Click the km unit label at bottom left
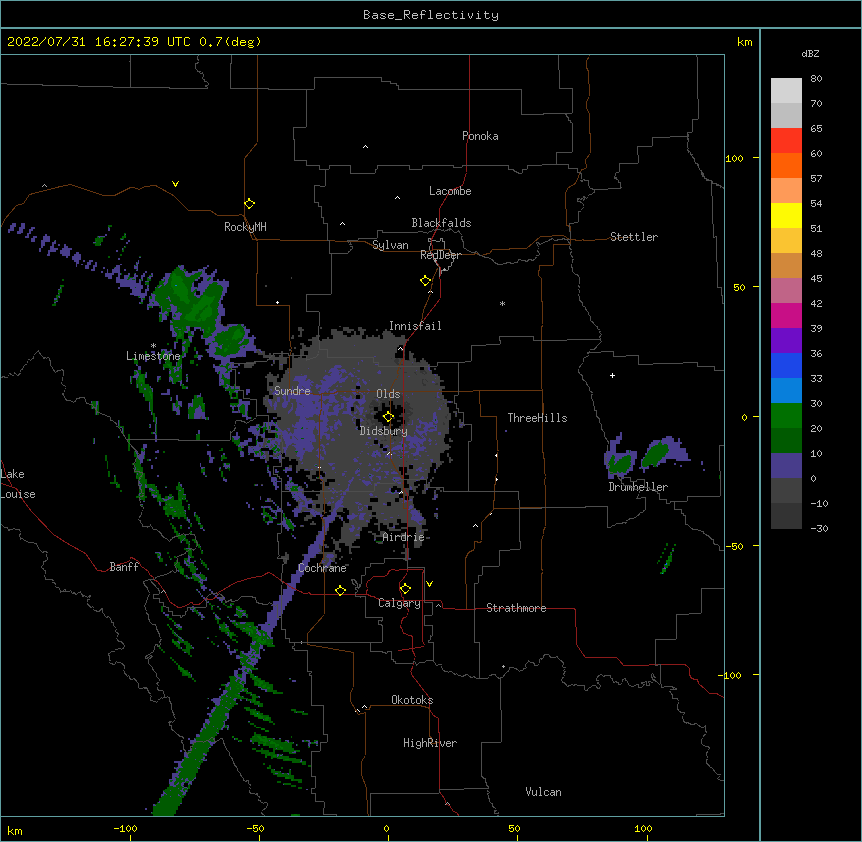This screenshot has height=842, width=862. point(15,831)
